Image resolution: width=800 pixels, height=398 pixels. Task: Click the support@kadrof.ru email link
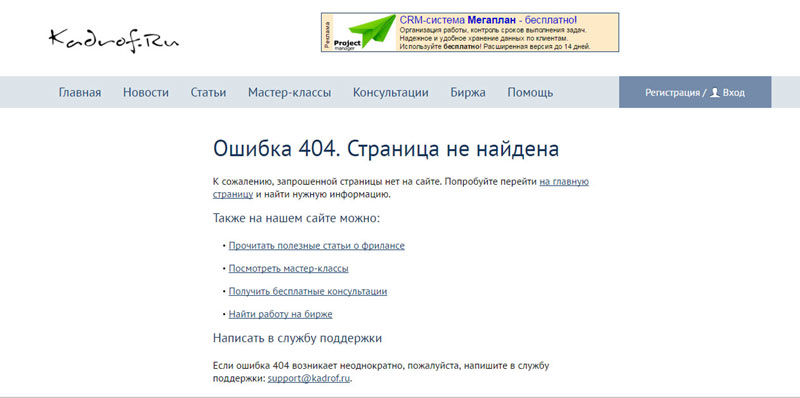tap(309, 379)
